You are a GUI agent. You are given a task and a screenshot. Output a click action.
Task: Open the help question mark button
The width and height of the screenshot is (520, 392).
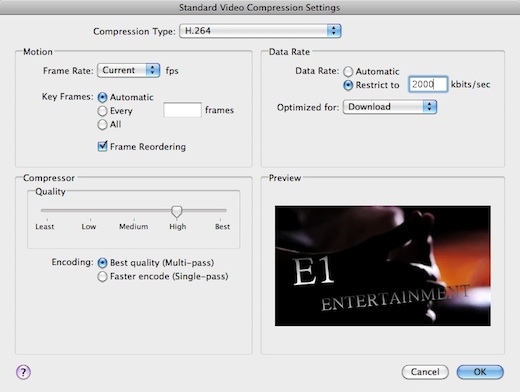(x=23, y=372)
